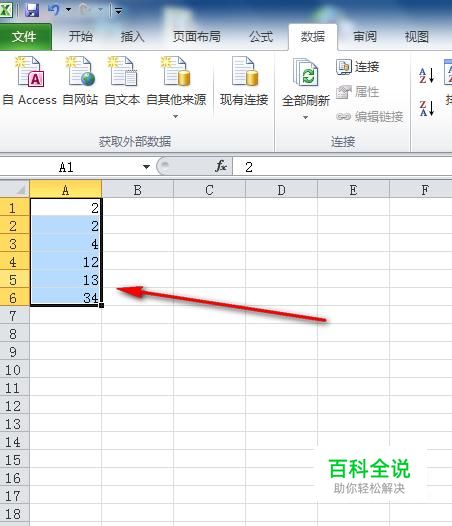Open the custom sort dialog icon

448,72
